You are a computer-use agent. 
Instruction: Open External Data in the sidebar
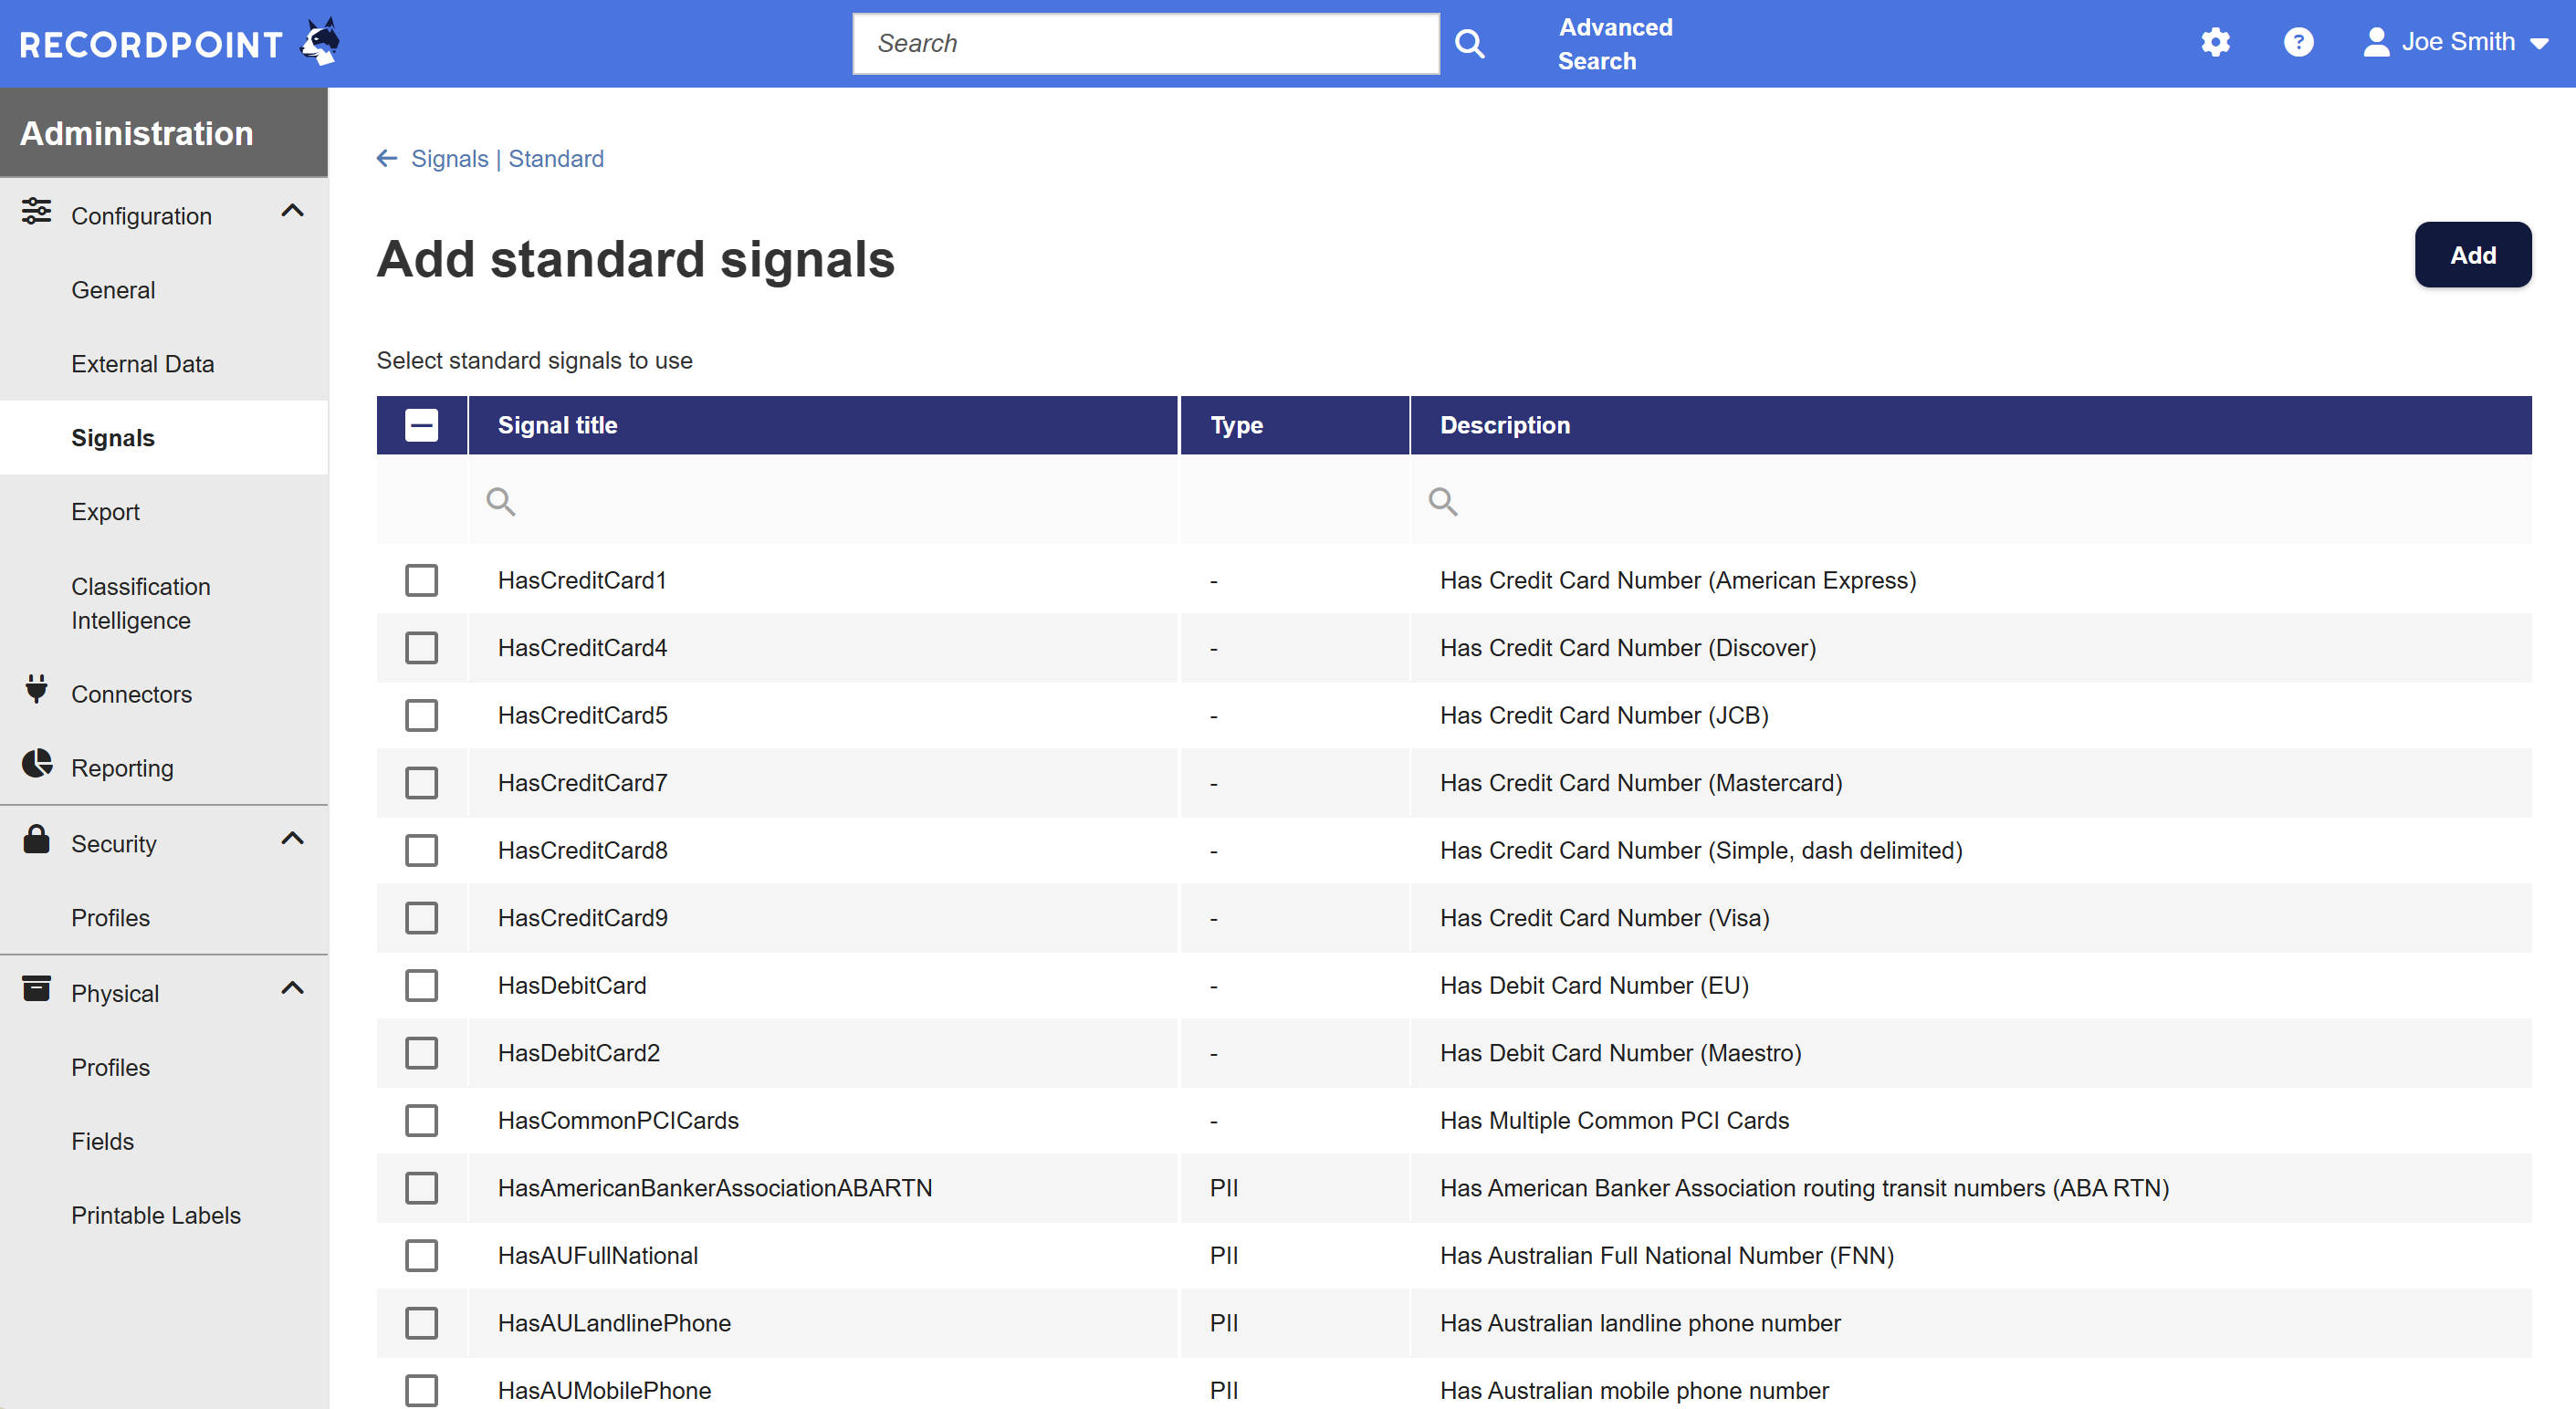142,364
